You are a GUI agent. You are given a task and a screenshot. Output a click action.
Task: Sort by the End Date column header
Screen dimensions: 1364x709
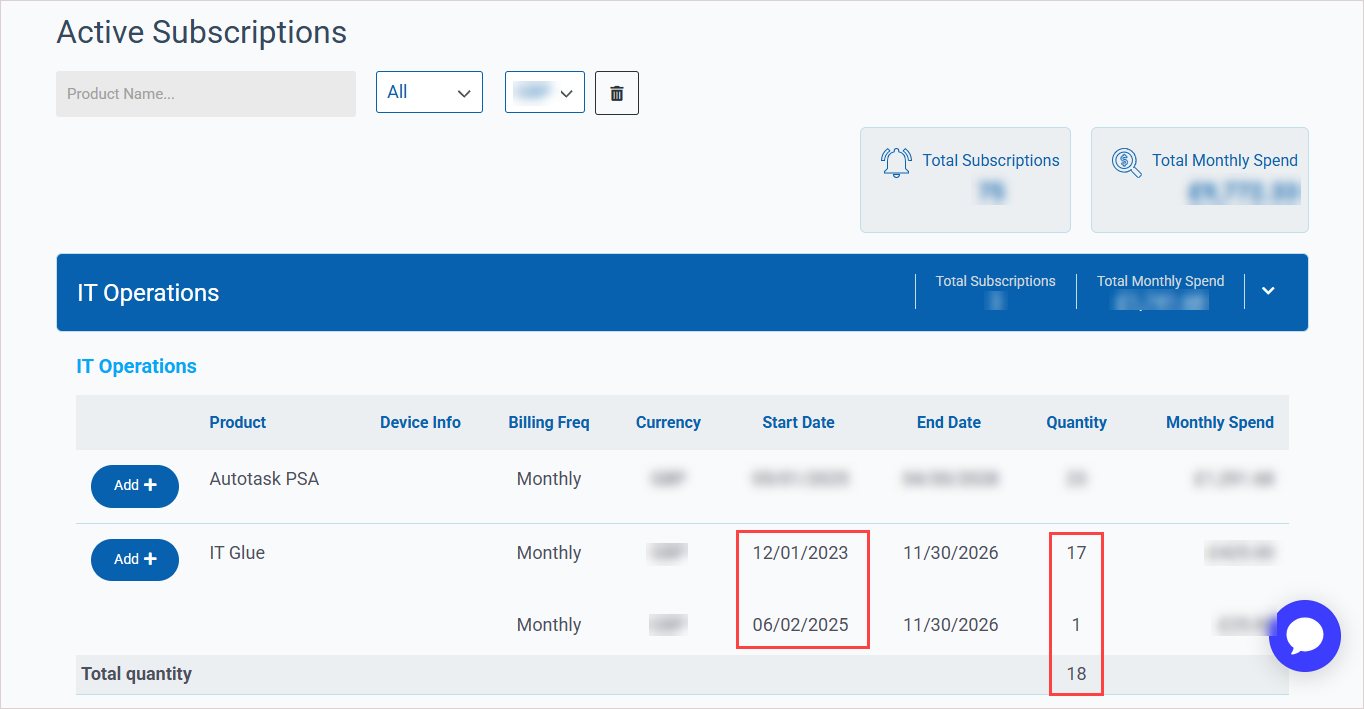pos(949,422)
